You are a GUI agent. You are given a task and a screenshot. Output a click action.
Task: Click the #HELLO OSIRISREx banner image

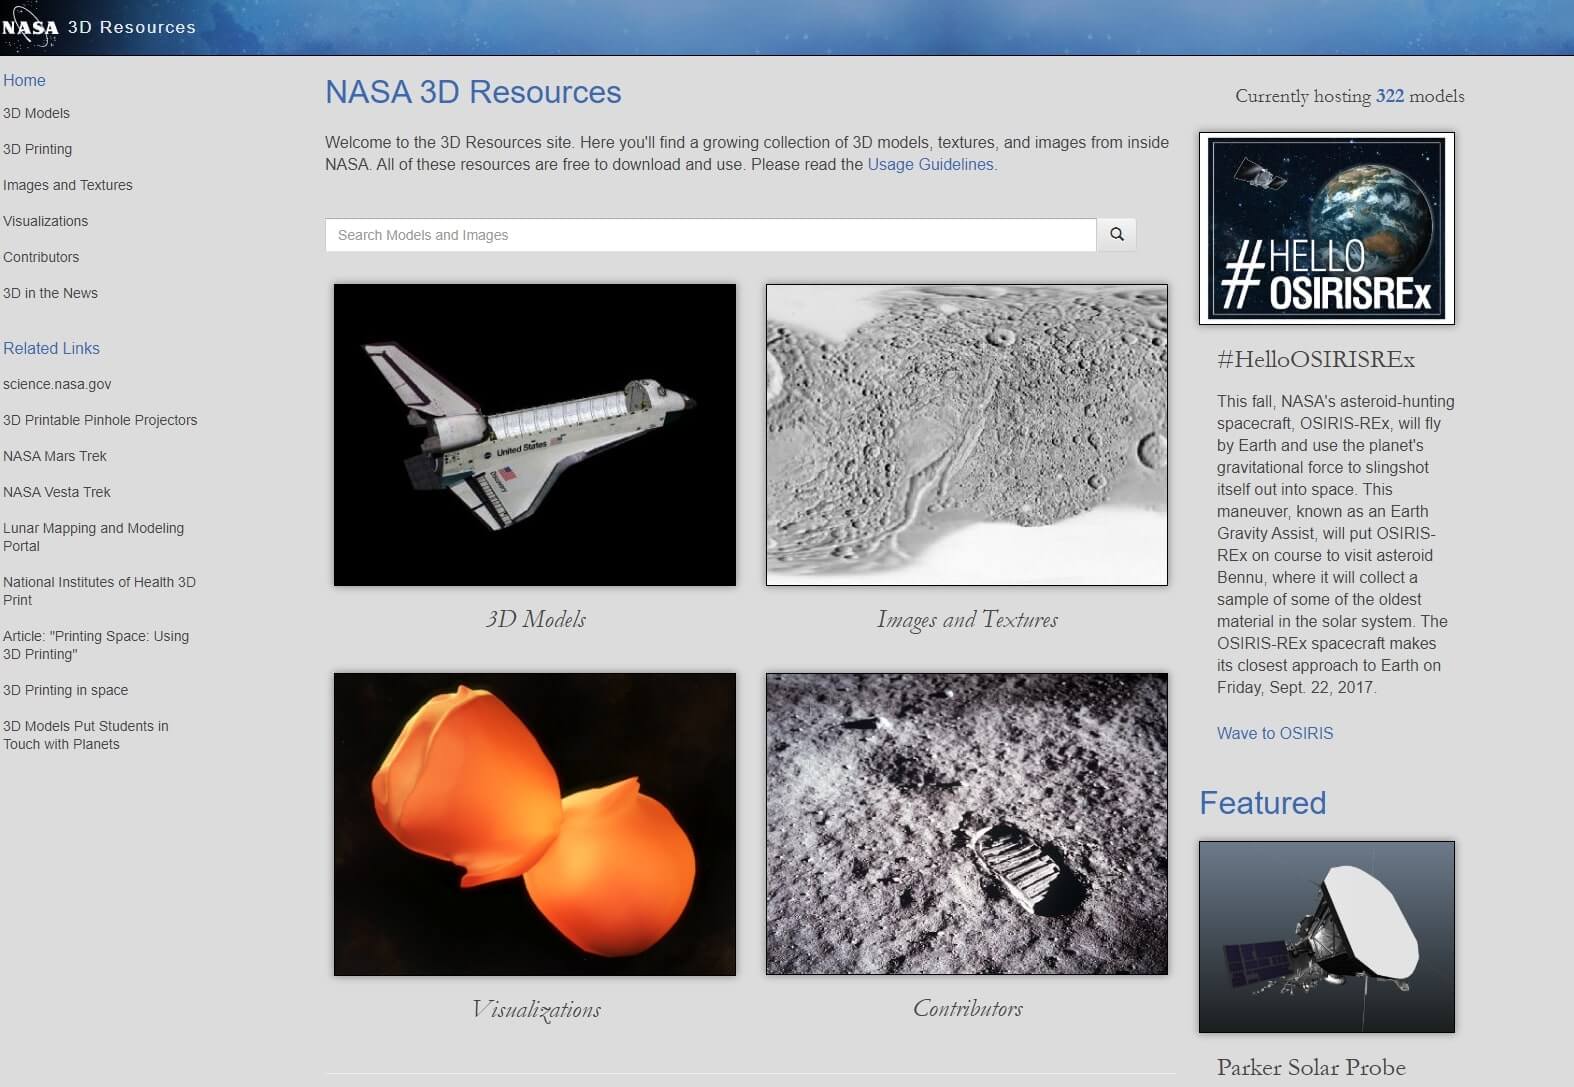[1327, 229]
